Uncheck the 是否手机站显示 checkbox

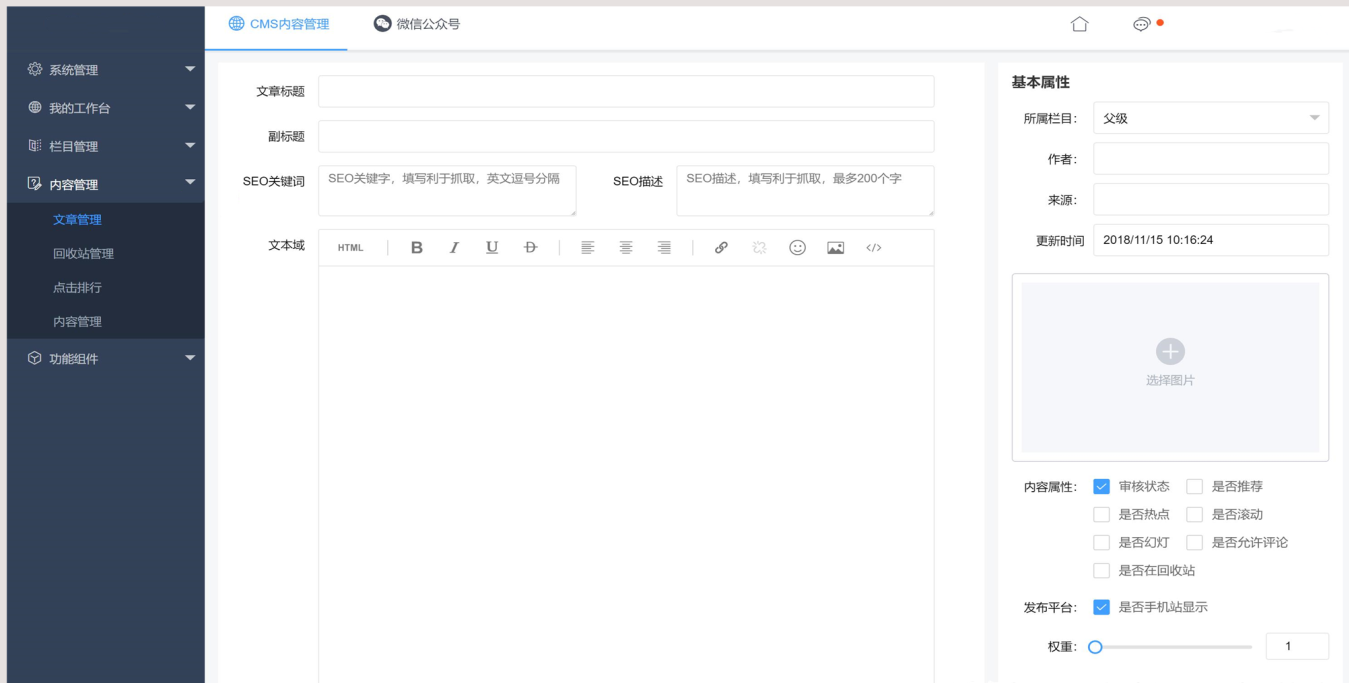point(1101,607)
